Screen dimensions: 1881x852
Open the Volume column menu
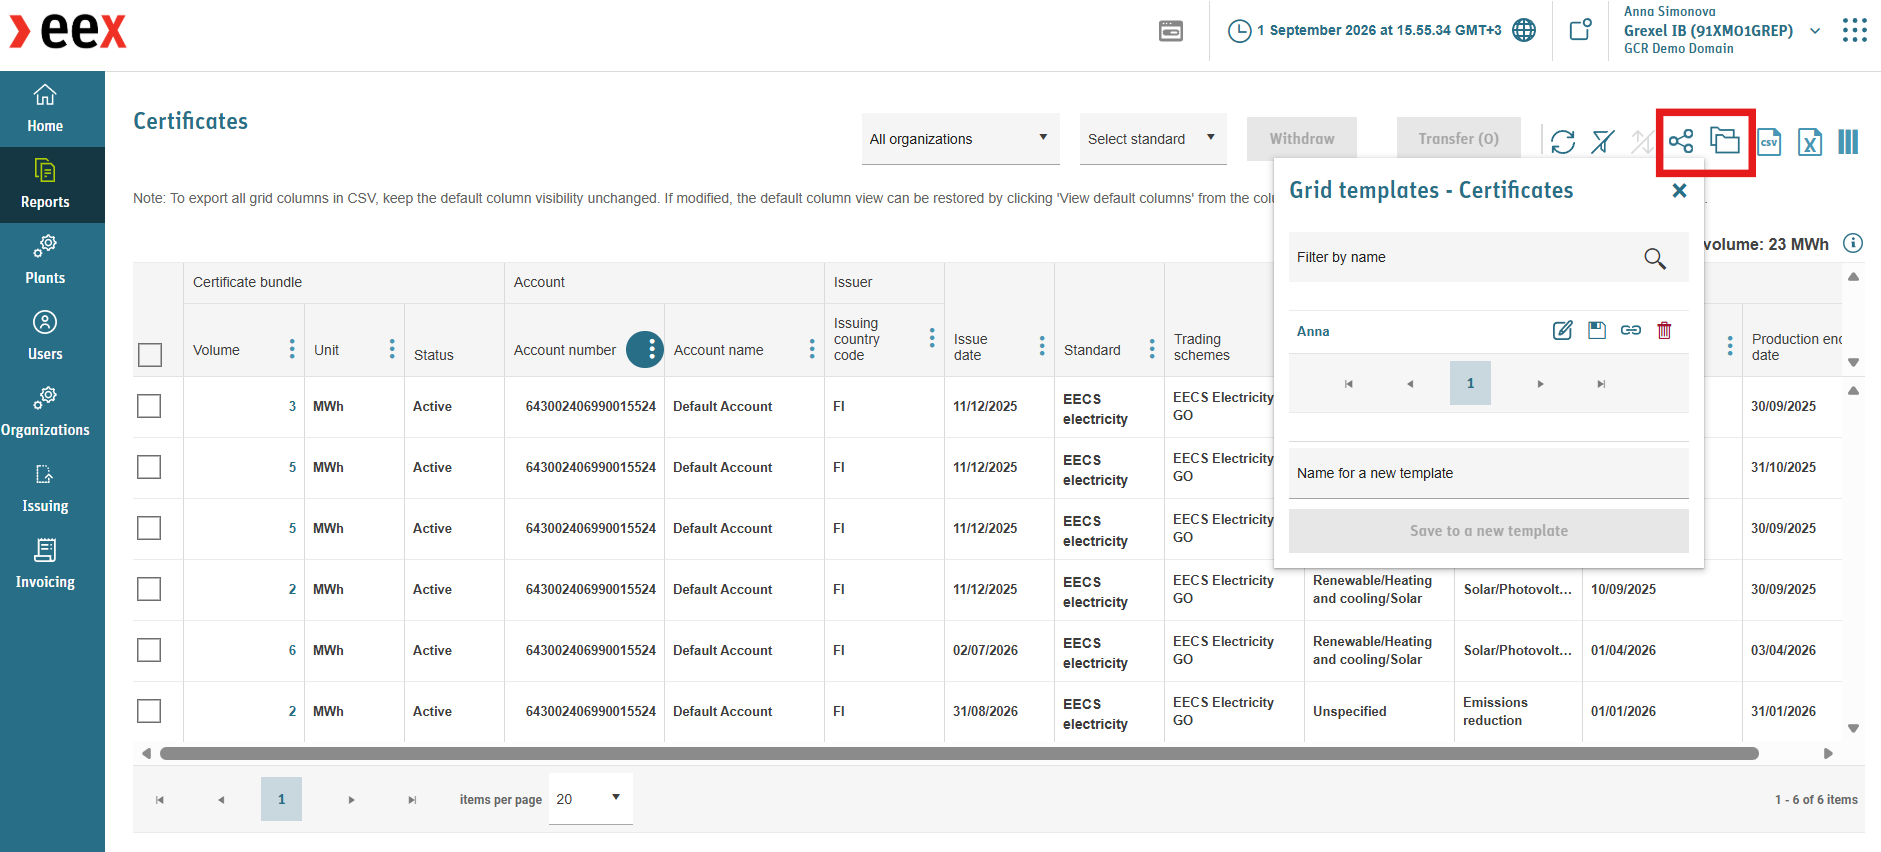tap(292, 348)
